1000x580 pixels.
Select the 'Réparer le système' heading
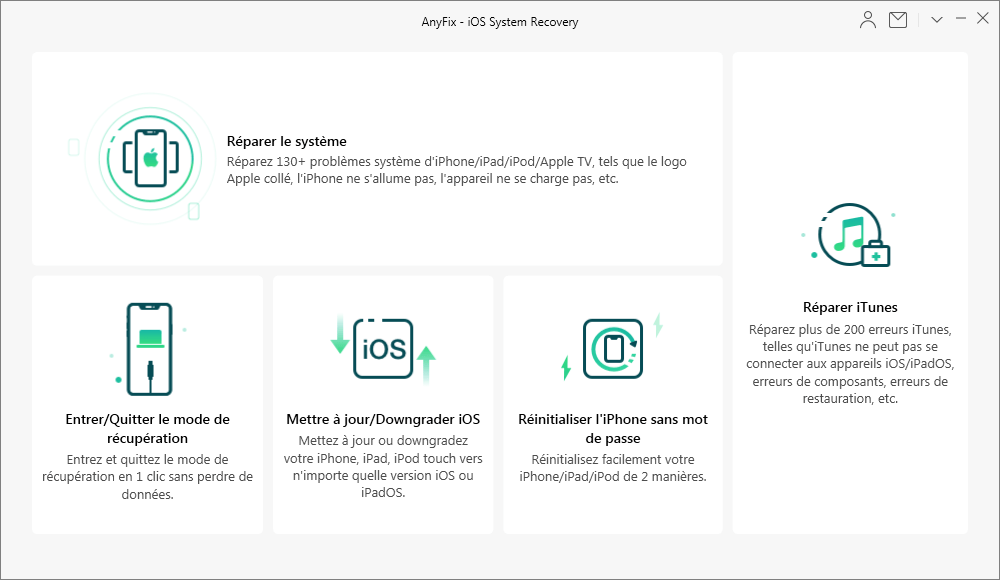tap(287, 141)
